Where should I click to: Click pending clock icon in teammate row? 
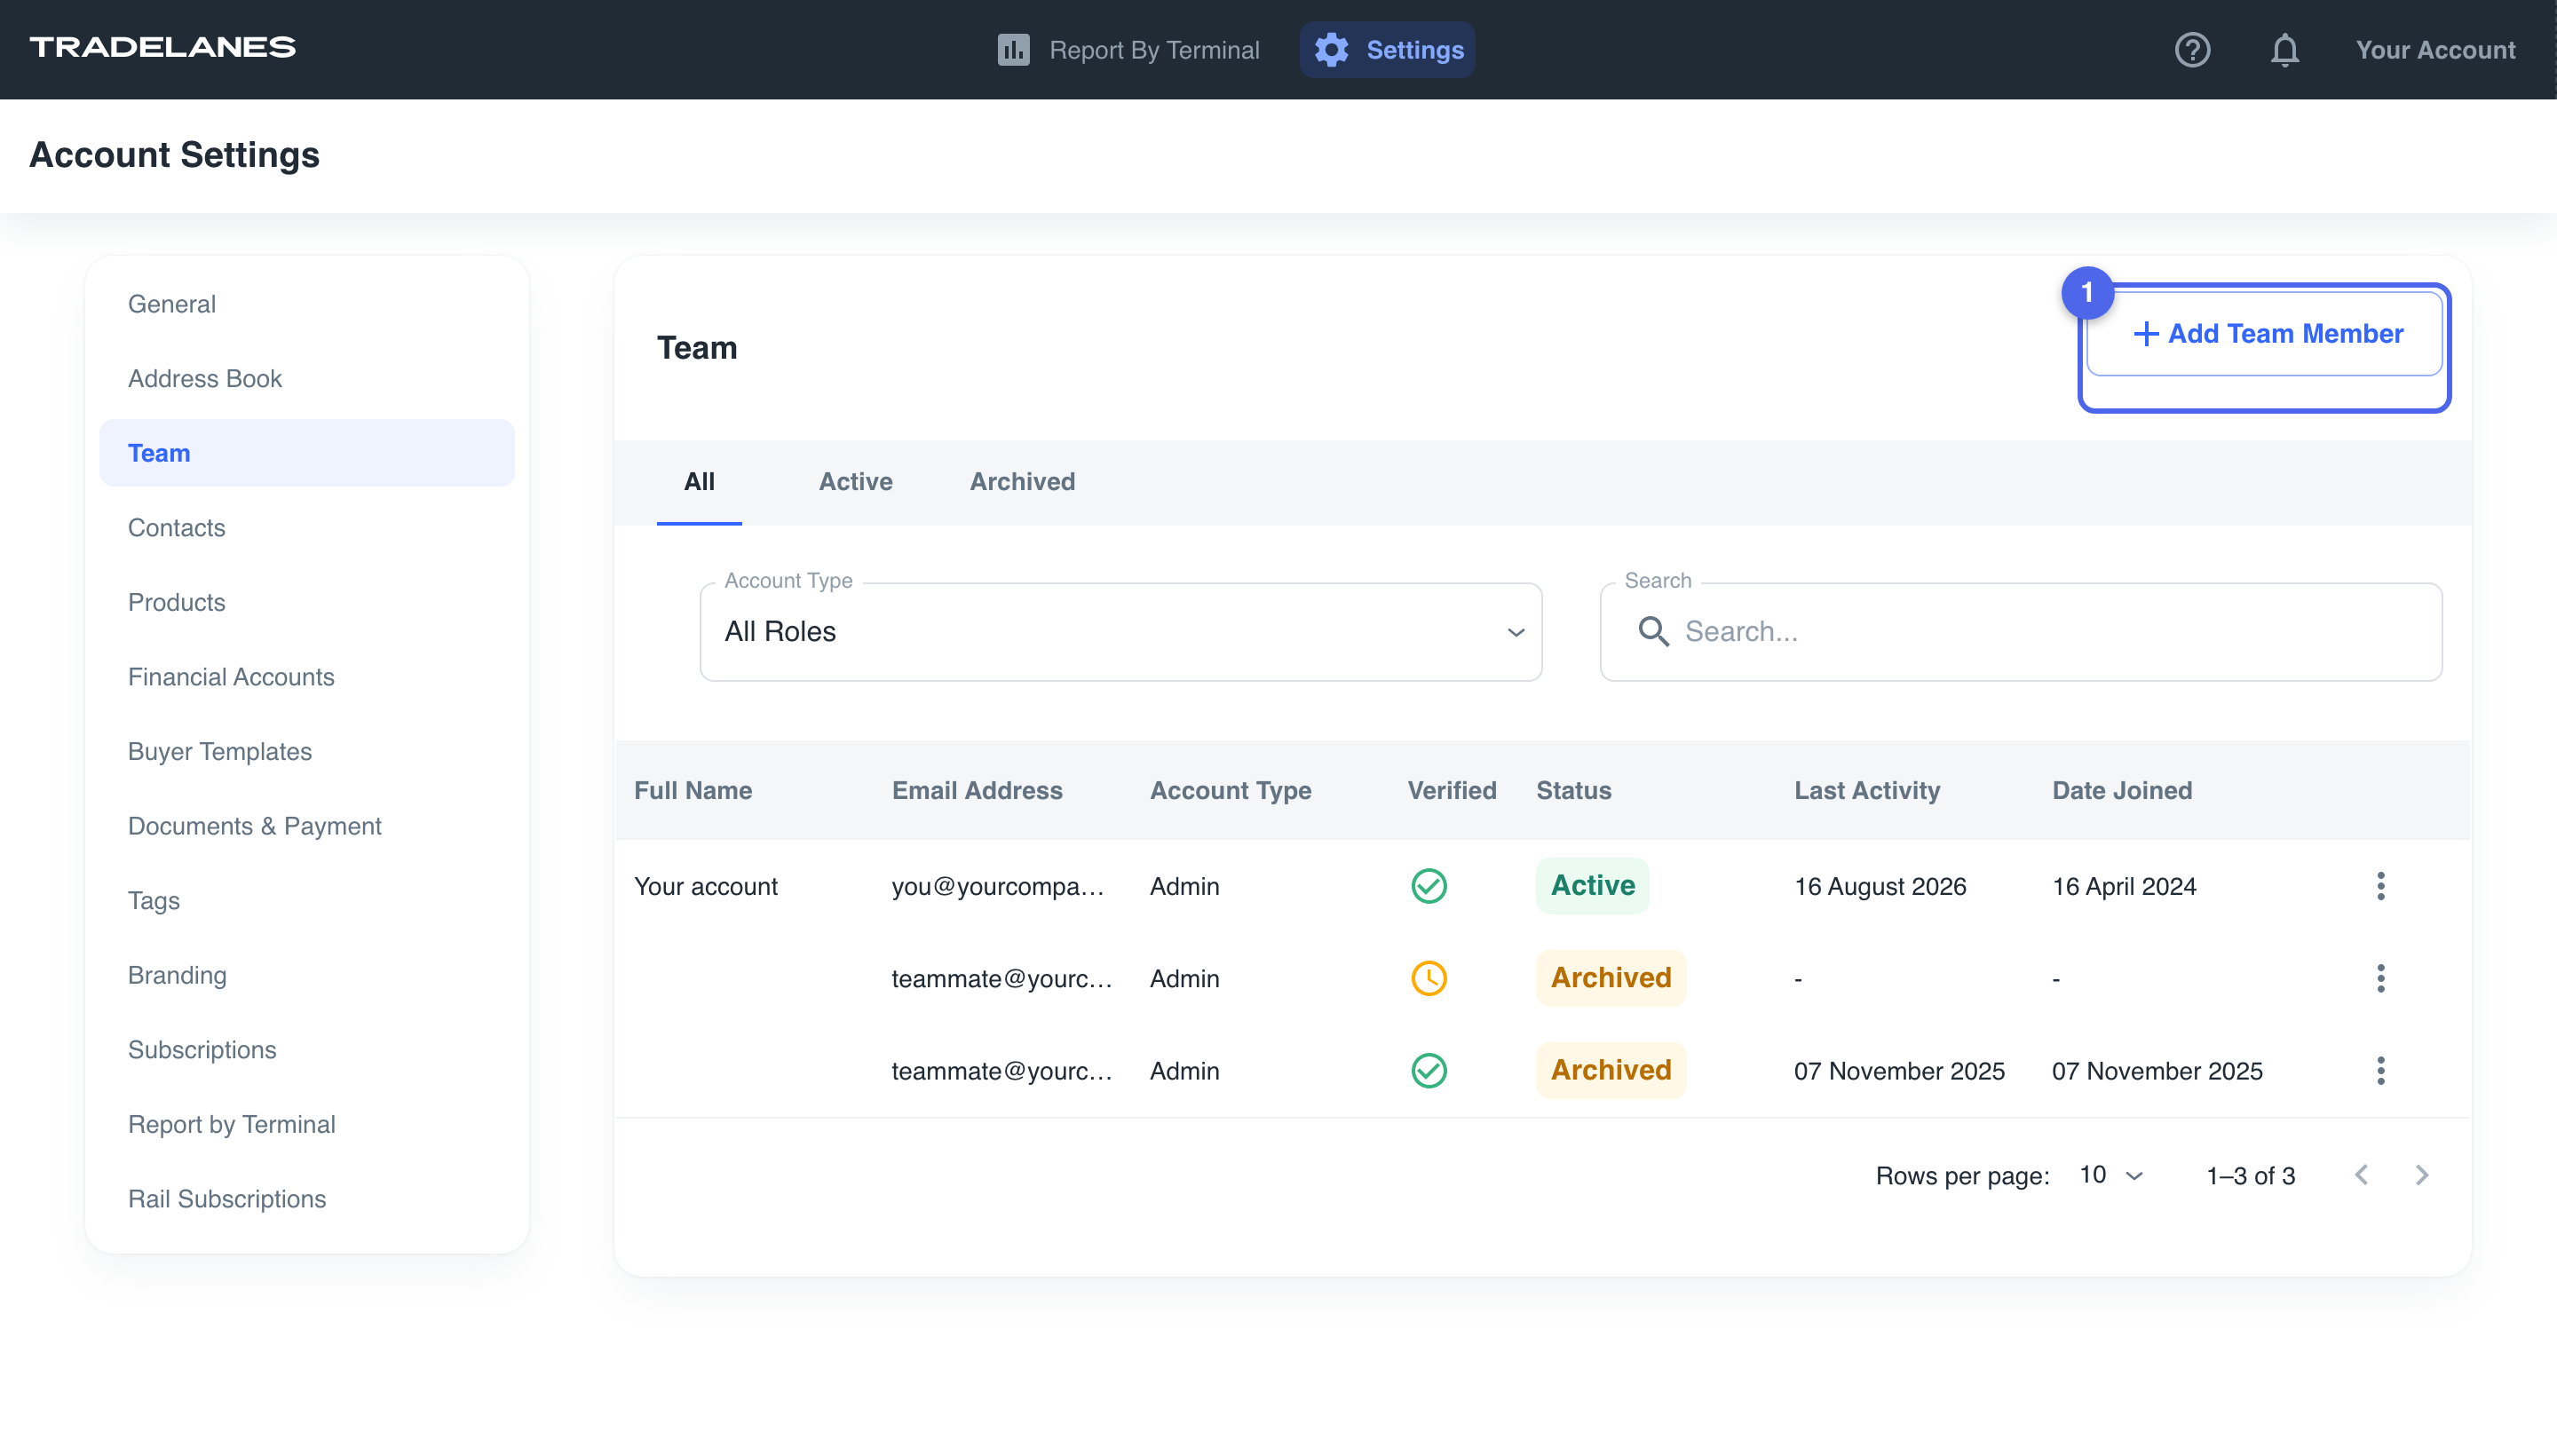[x=1429, y=978]
